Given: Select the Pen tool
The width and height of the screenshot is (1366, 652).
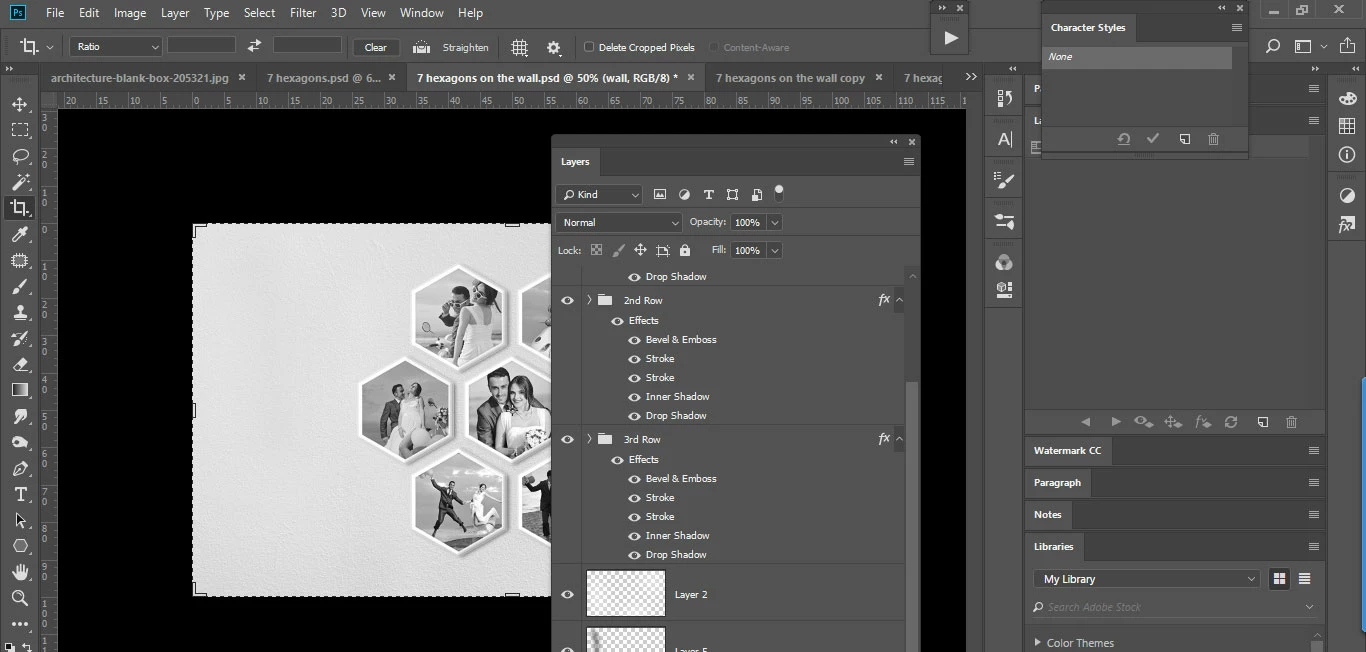Looking at the screenshot, I should click(20, 469).
